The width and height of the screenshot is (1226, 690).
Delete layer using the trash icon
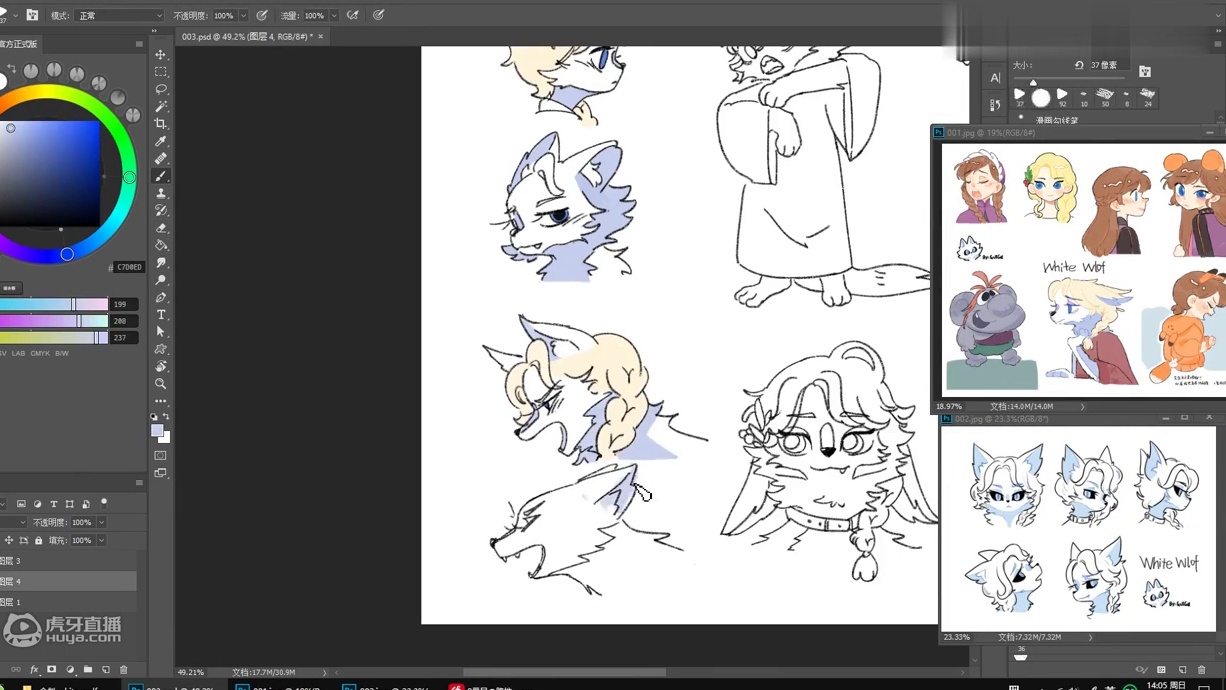(124, 670)
